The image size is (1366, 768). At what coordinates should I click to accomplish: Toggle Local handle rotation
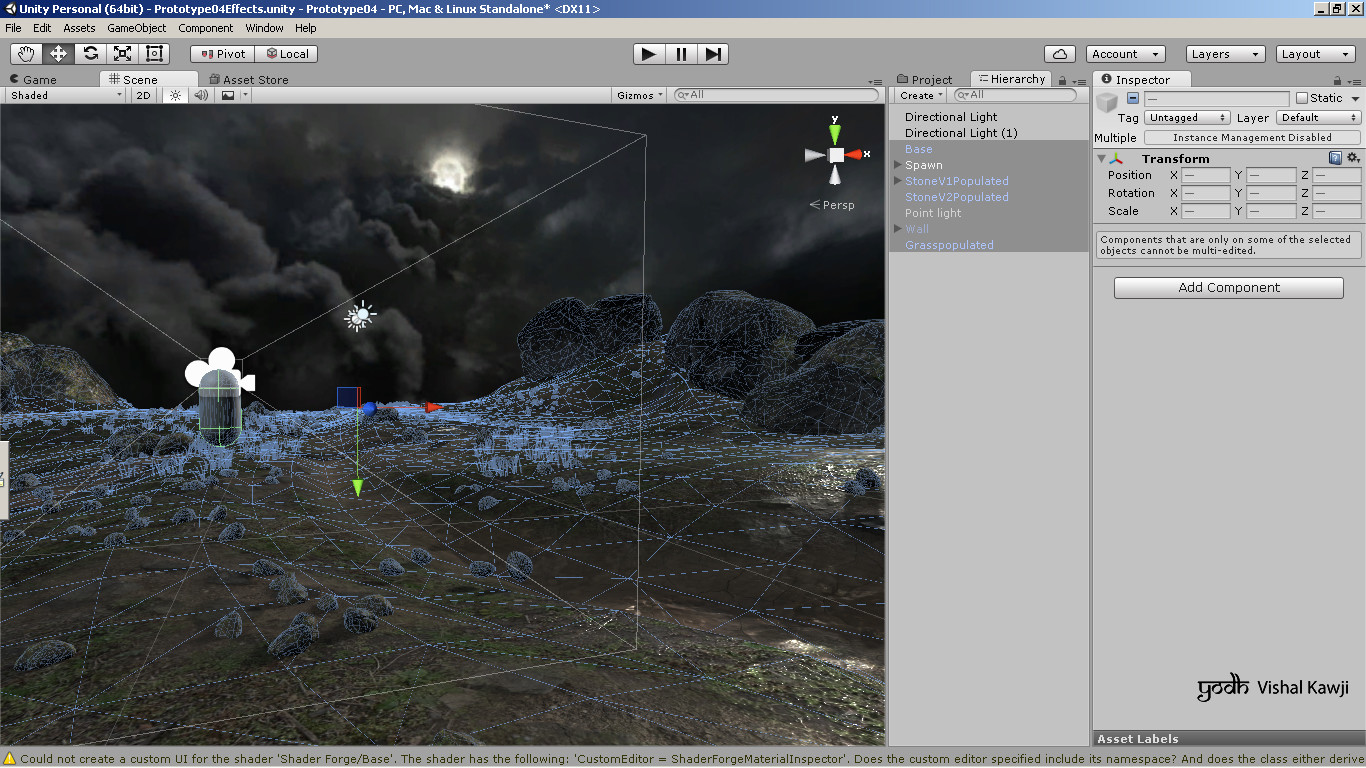(287, 54)
